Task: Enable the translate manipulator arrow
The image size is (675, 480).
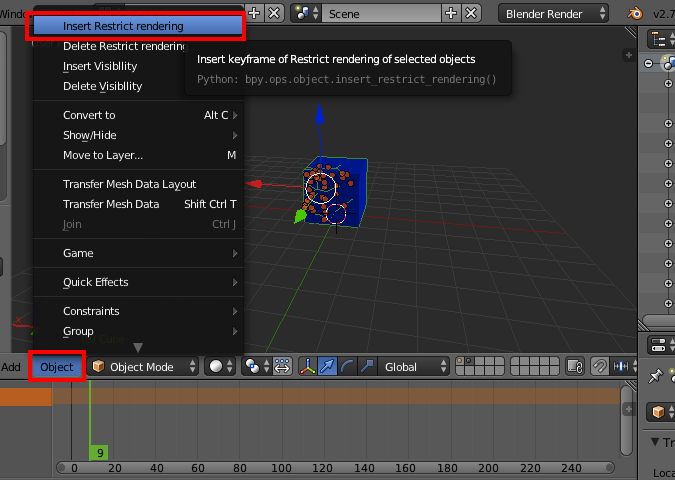Action: coord(327,366)
